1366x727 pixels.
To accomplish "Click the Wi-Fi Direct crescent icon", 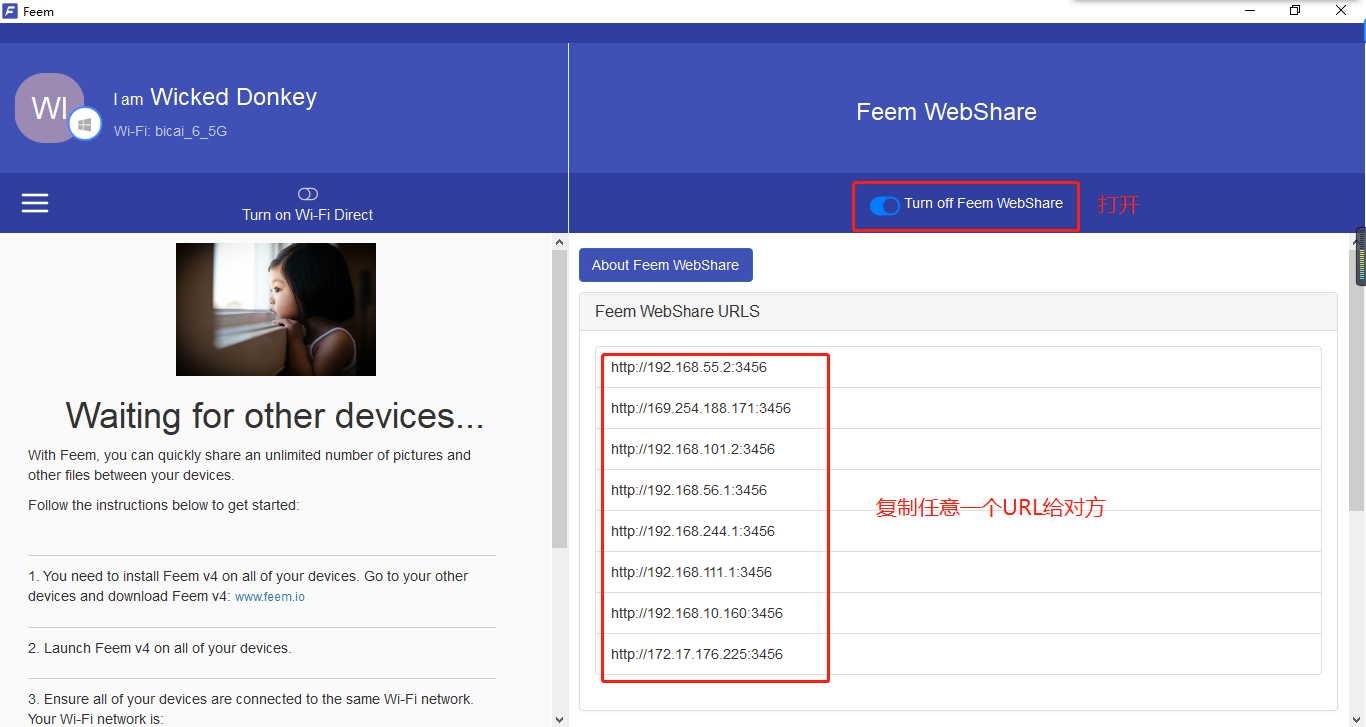I will (x=307, y=193).
